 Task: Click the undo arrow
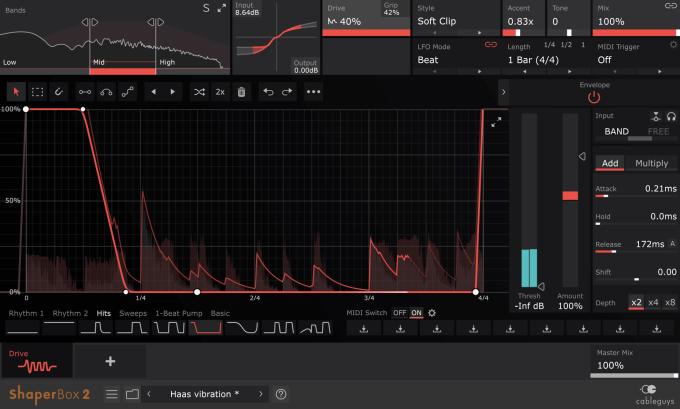point(268,92)
